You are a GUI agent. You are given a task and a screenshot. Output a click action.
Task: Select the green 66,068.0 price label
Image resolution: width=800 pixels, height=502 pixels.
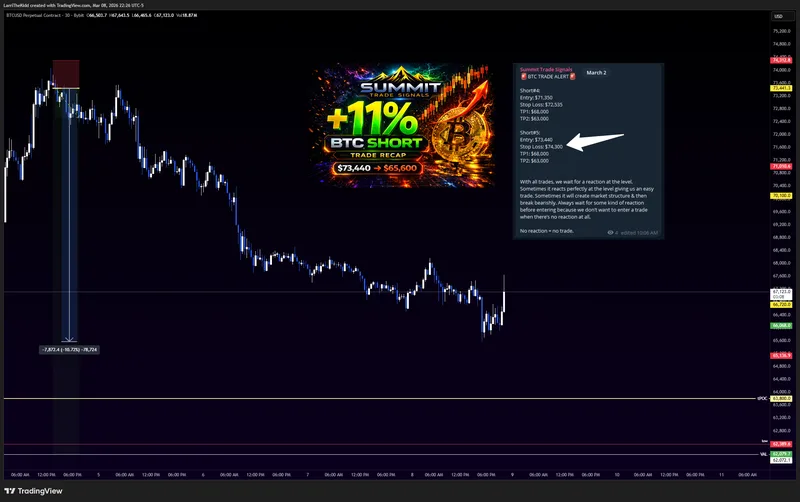click(x=781, y=325)
